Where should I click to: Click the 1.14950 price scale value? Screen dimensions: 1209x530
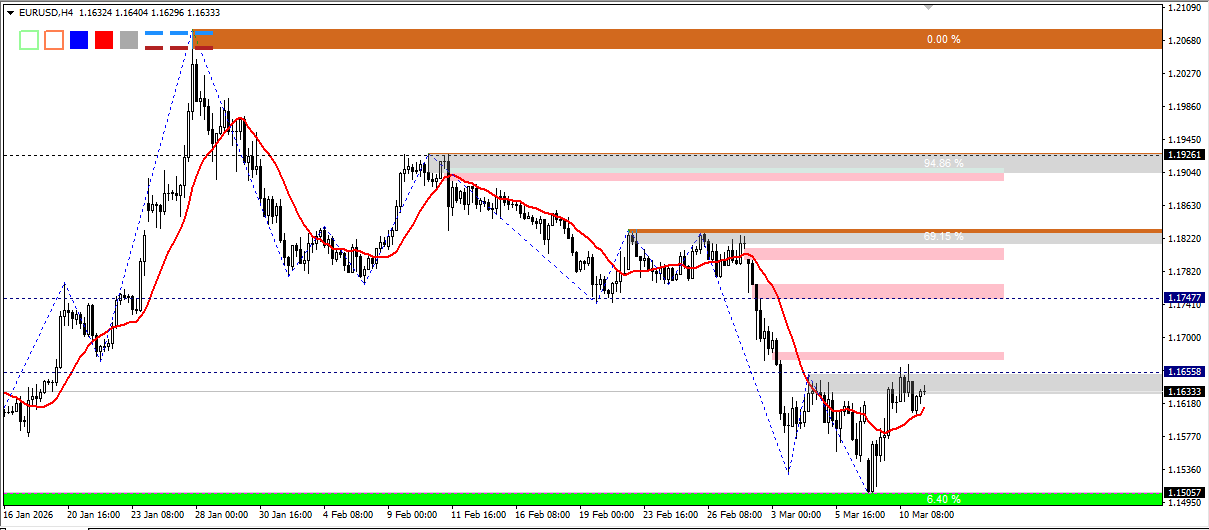click(1185, 503)
